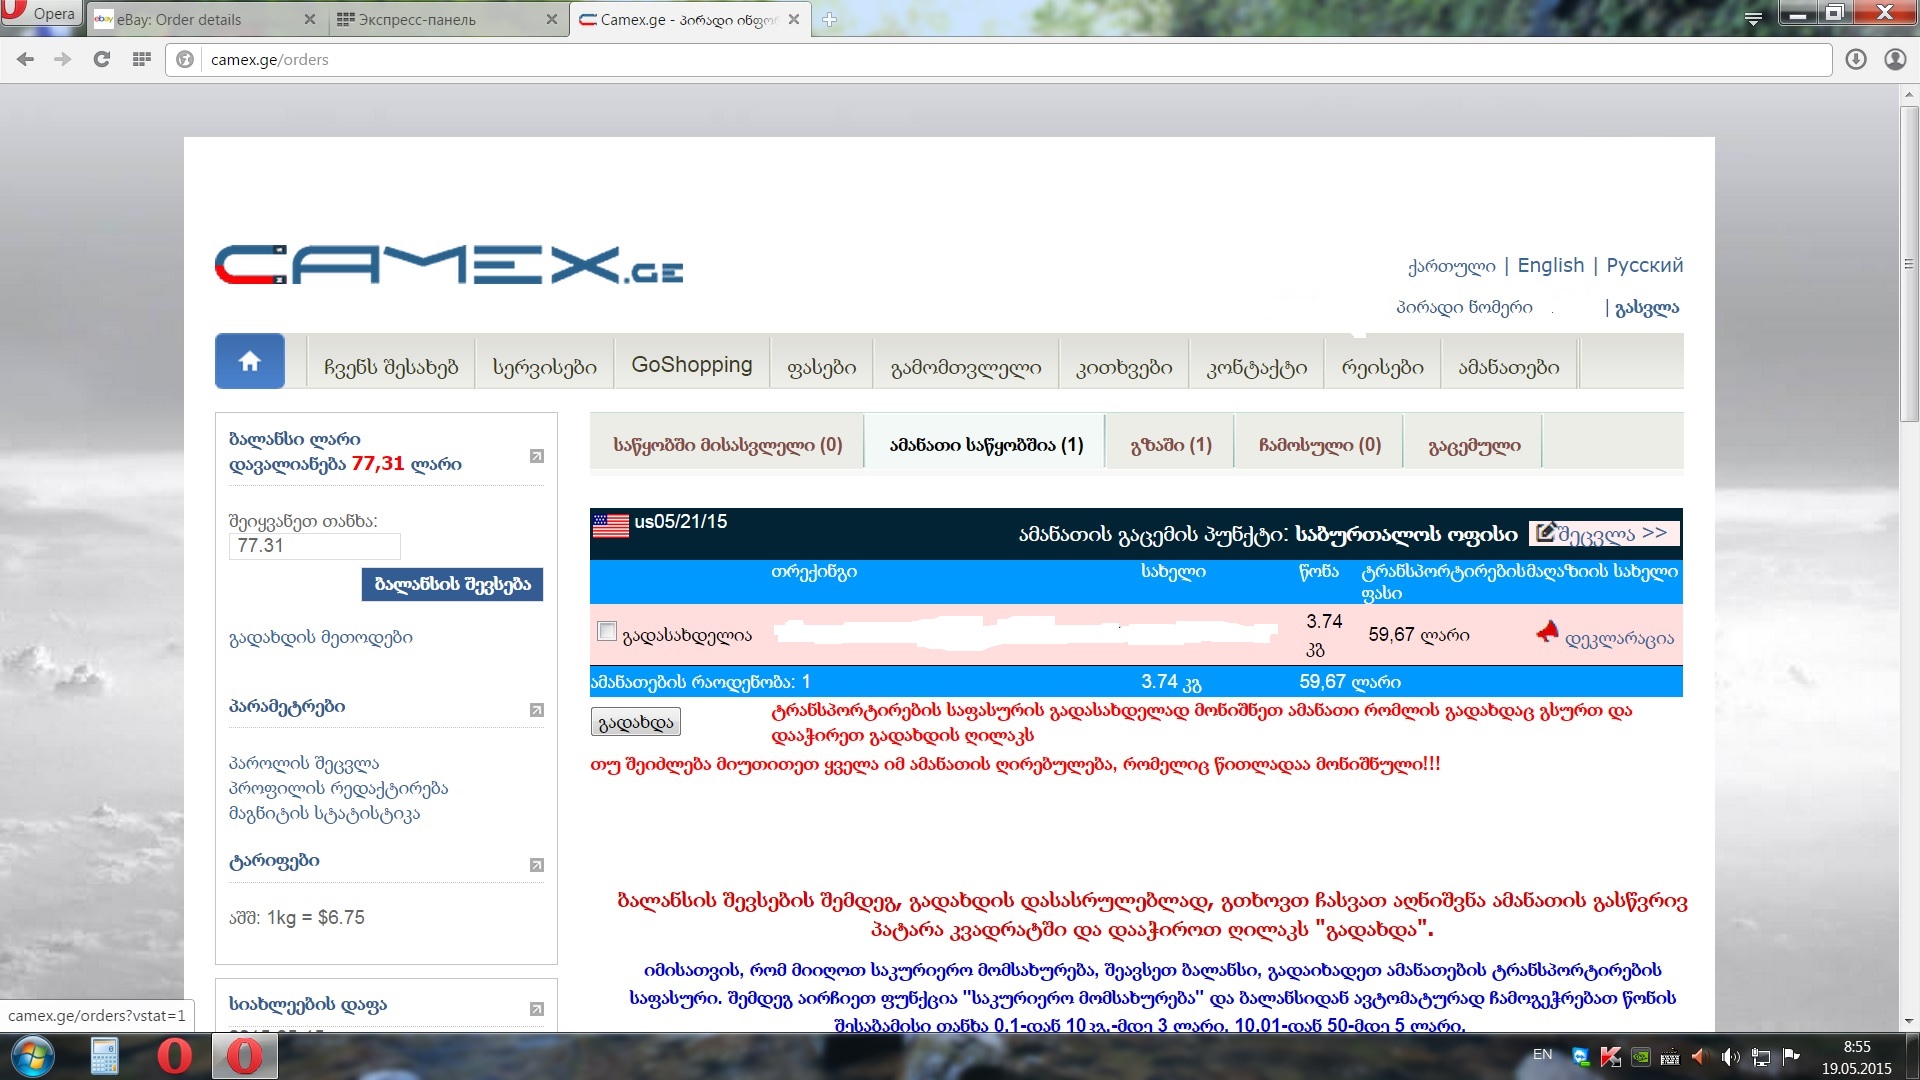Click the red megaphone declaration icon

point(1547,632)
